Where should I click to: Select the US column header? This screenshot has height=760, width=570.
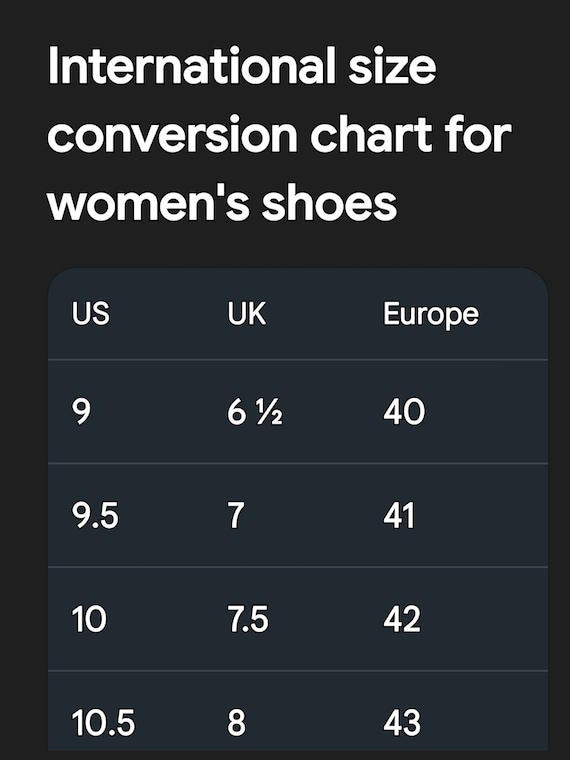(91, 314)
